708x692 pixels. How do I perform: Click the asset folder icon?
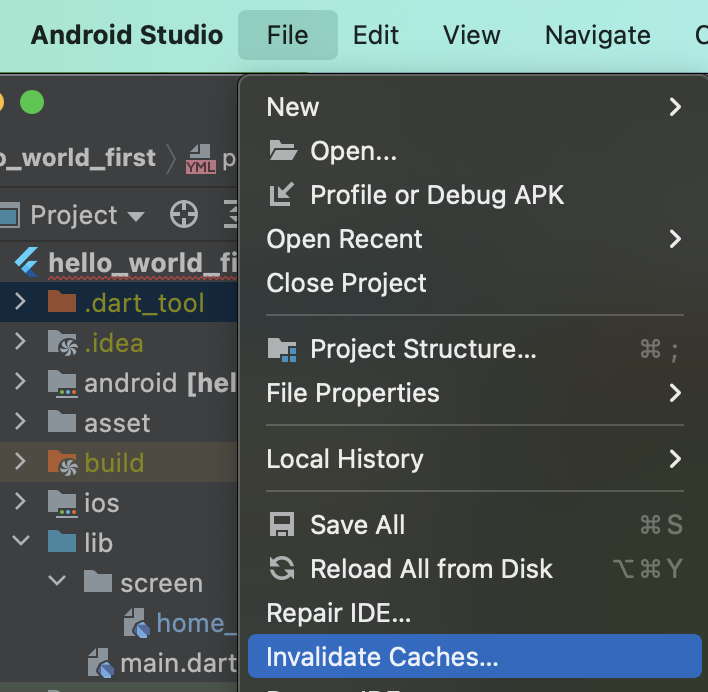62,422
